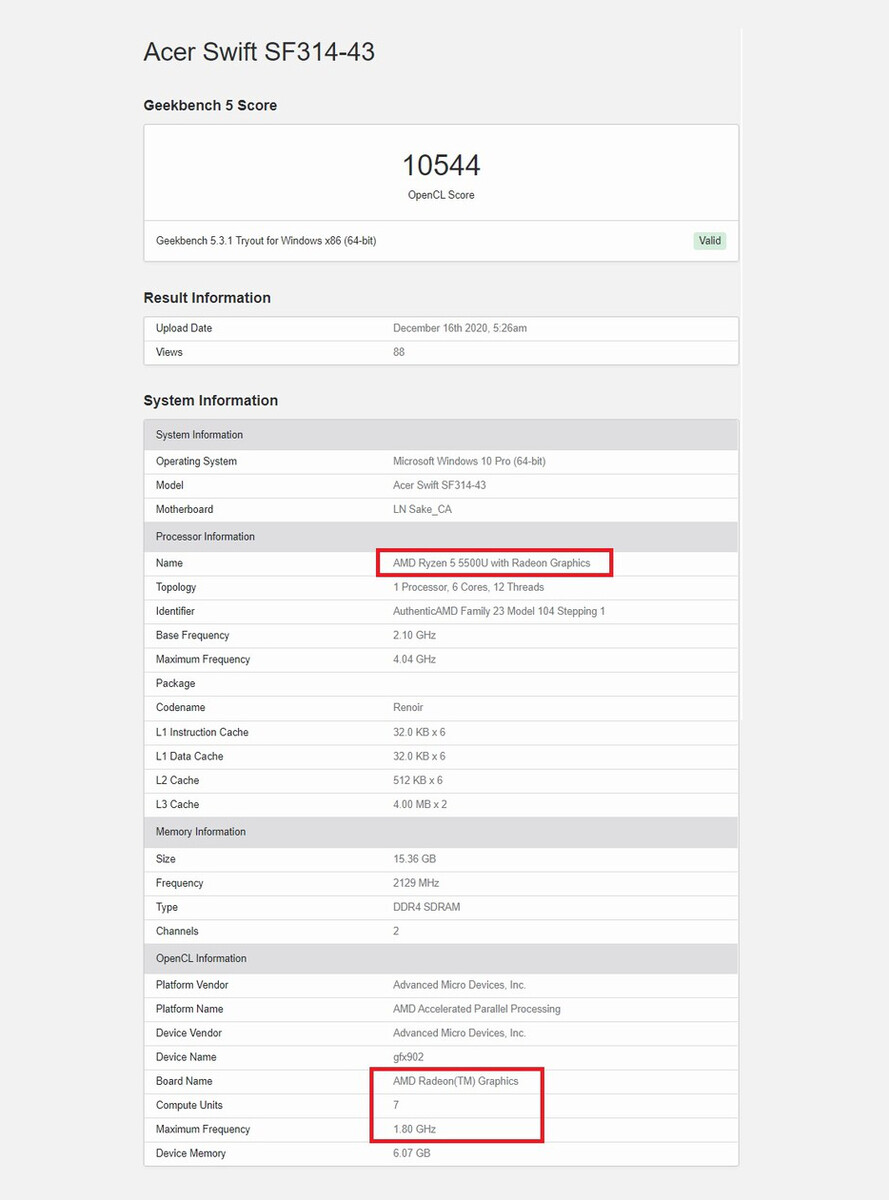Click the Views count of 88
889x1200 pixels.
[399, 352]
